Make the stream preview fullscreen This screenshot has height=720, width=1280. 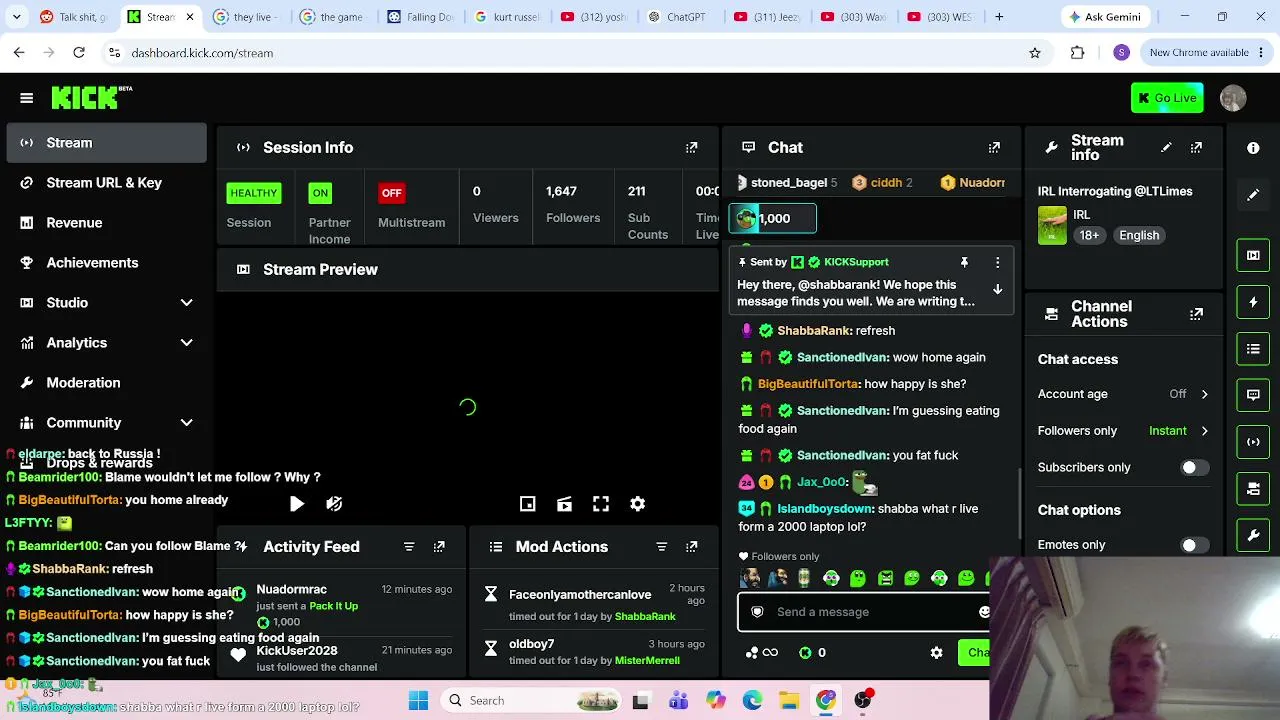(x=601, y=504)
